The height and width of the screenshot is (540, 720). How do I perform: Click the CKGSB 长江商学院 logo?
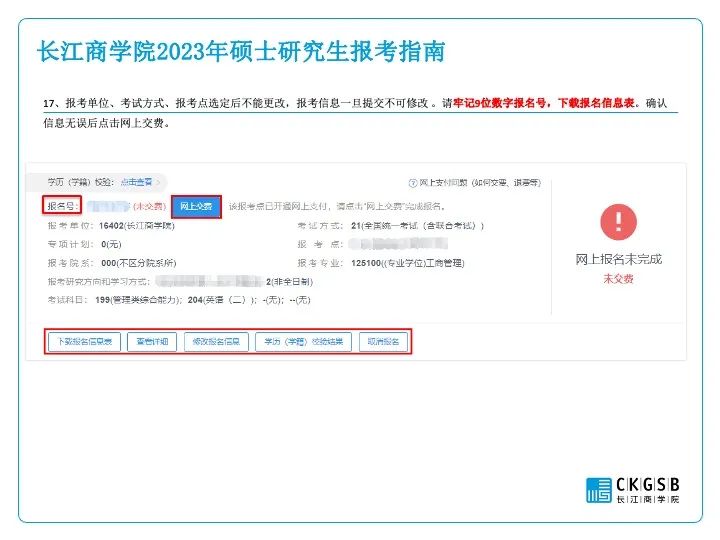[x=633, y=490]
